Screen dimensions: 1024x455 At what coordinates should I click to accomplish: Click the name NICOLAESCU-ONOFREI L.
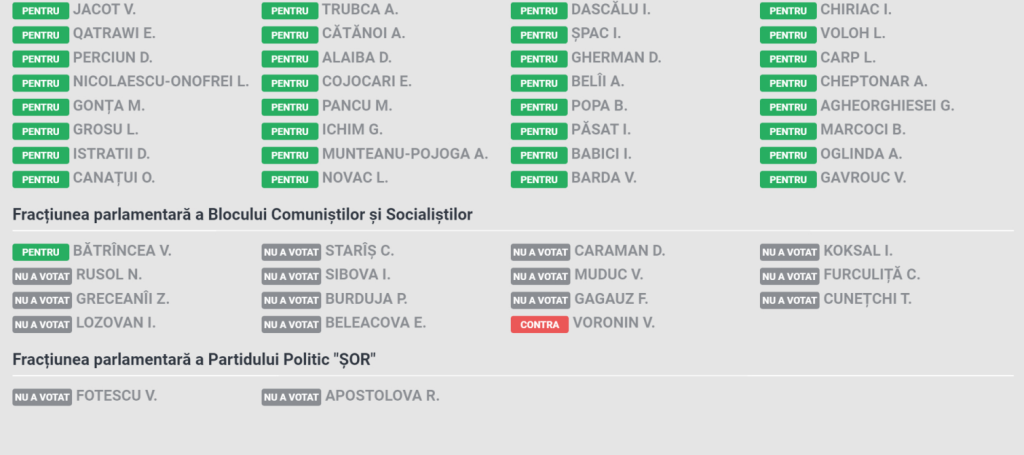coord(161,82)
